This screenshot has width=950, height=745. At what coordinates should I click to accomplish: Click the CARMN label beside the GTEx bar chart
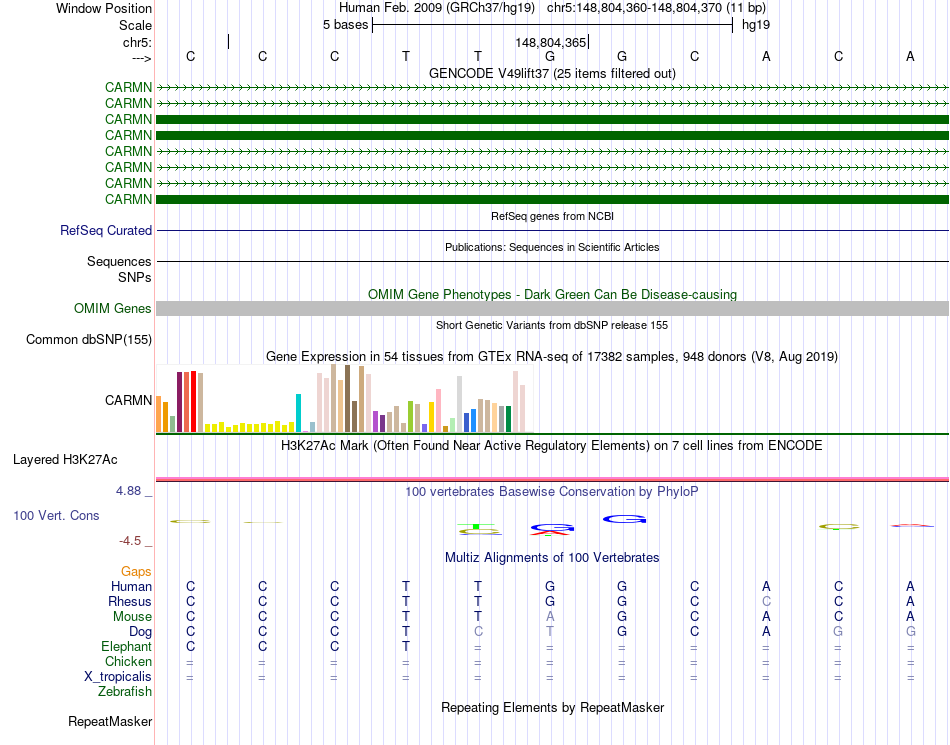128,400
